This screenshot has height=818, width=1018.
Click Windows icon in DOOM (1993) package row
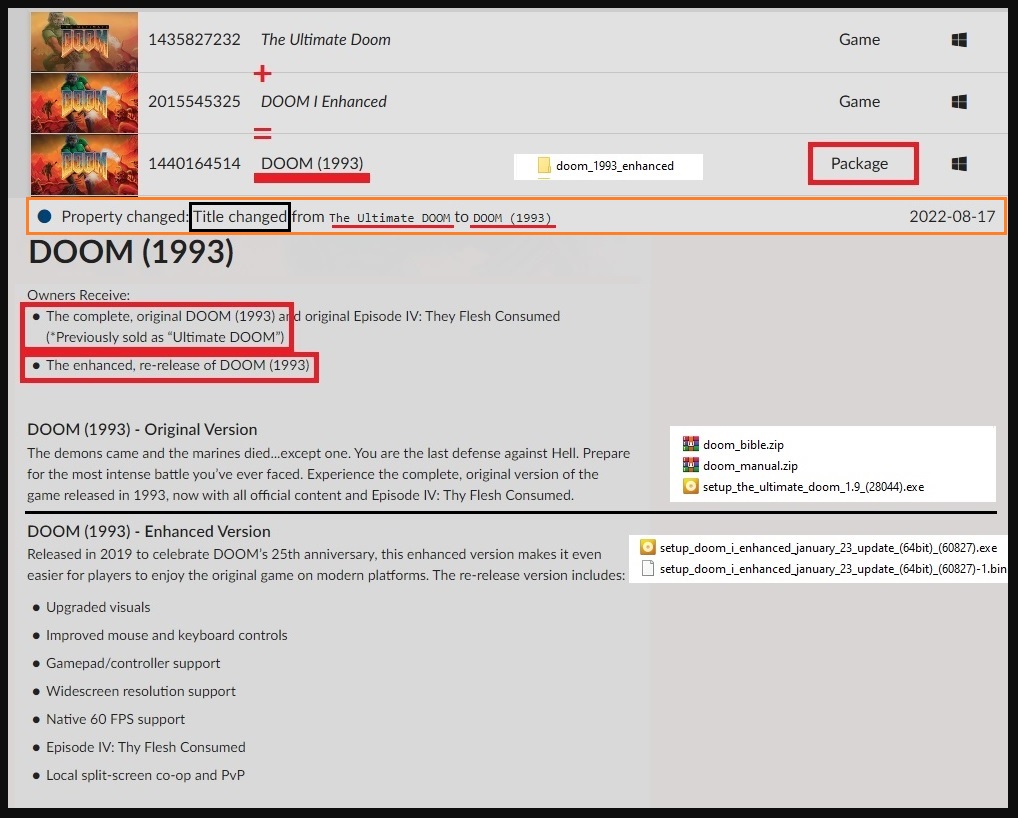[959, 164]
